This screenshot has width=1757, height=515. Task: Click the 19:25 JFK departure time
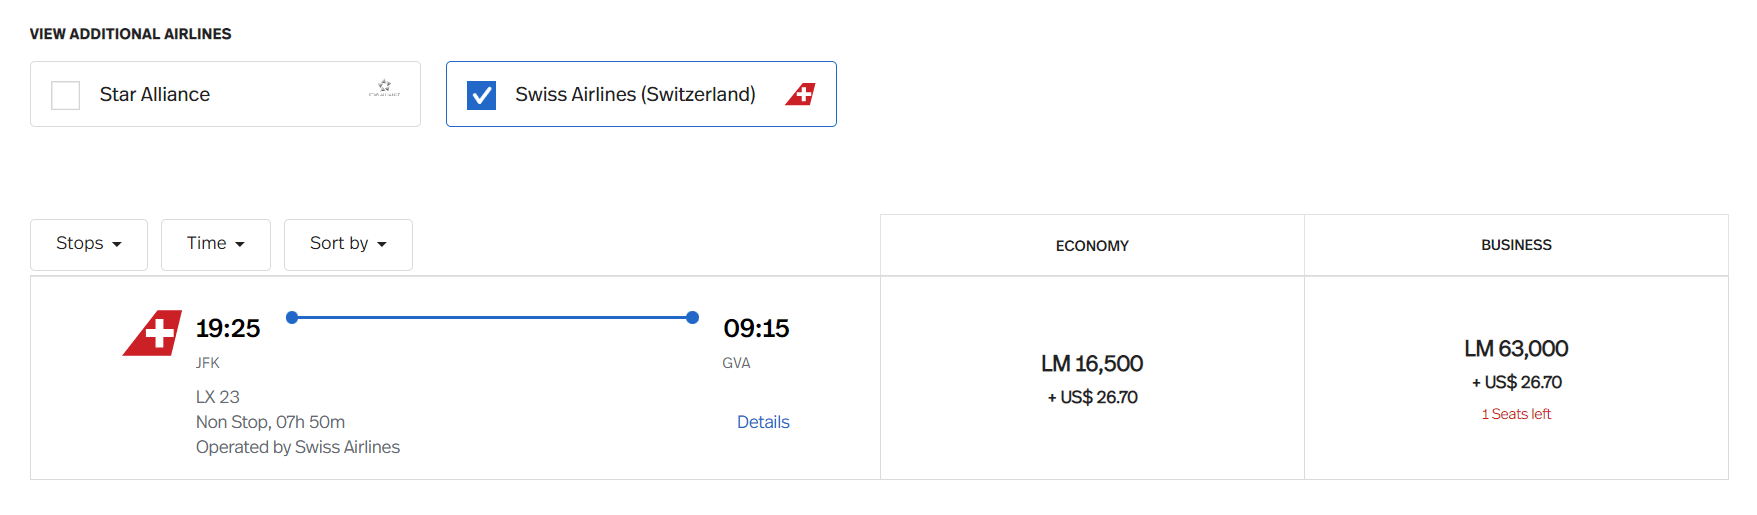[x=228, y=329]
